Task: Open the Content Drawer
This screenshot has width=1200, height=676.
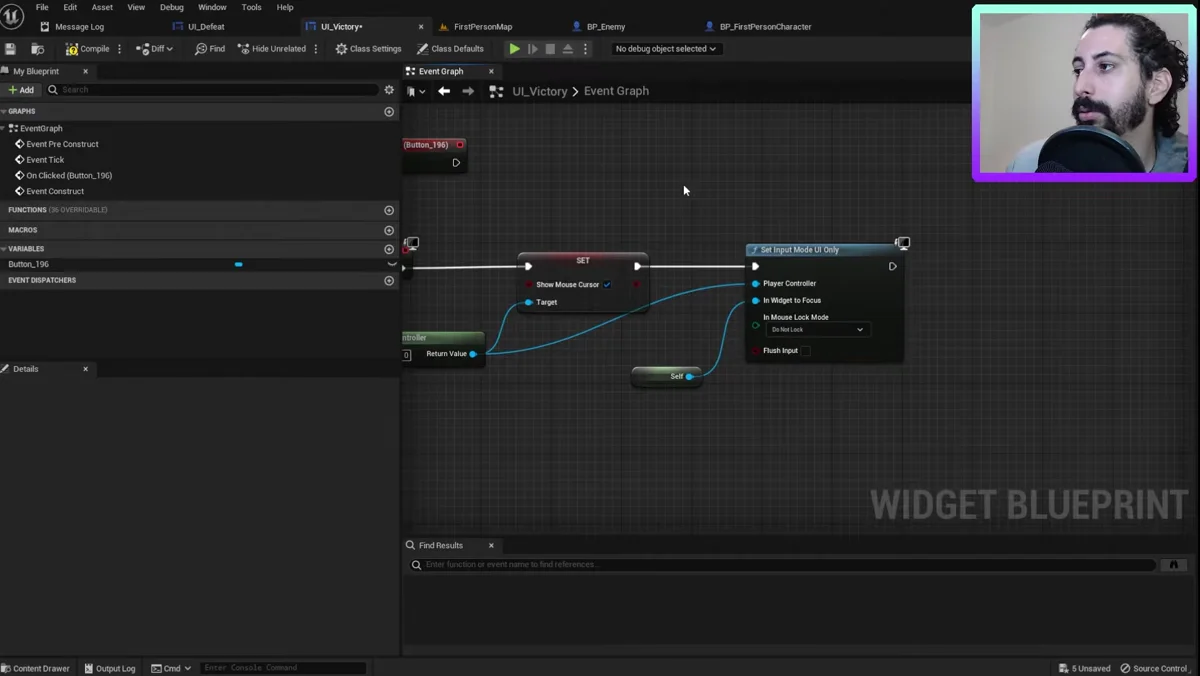Action: [36, 668]
